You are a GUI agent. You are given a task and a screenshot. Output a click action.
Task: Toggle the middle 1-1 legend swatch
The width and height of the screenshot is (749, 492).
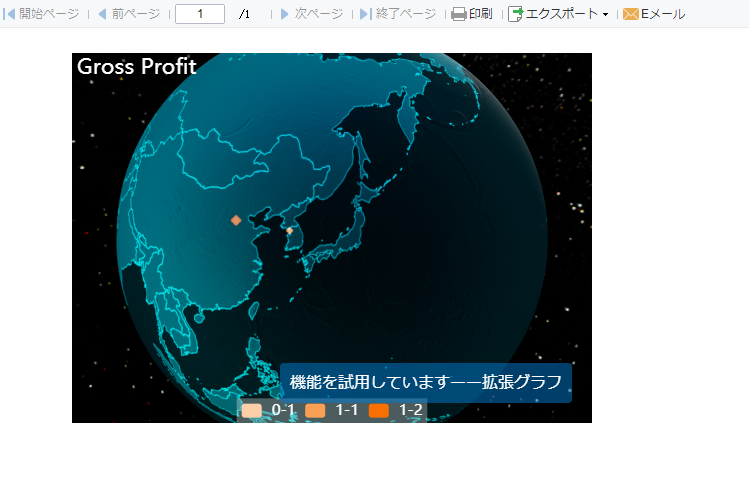click(315, 410)
